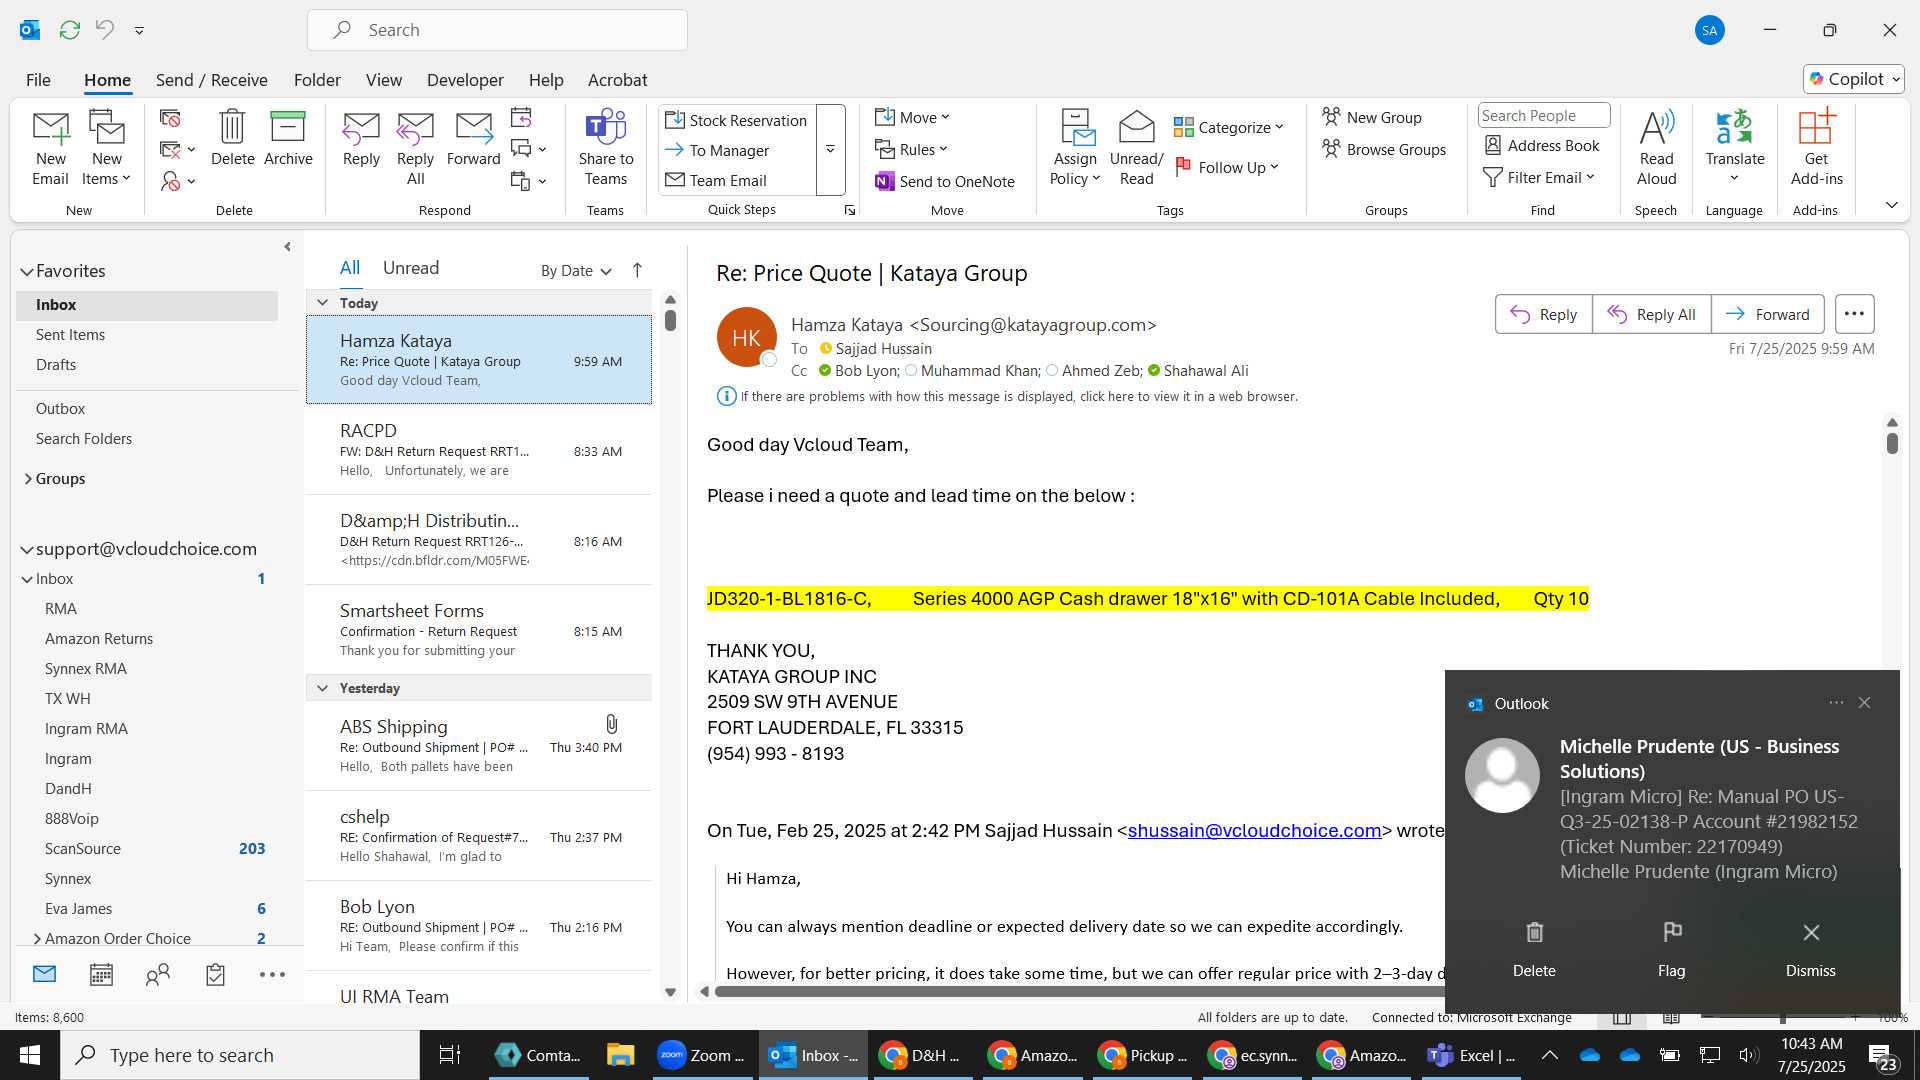Click the Delete trash icon in ribbon
1920x1080 pixels.
[232, 138]
